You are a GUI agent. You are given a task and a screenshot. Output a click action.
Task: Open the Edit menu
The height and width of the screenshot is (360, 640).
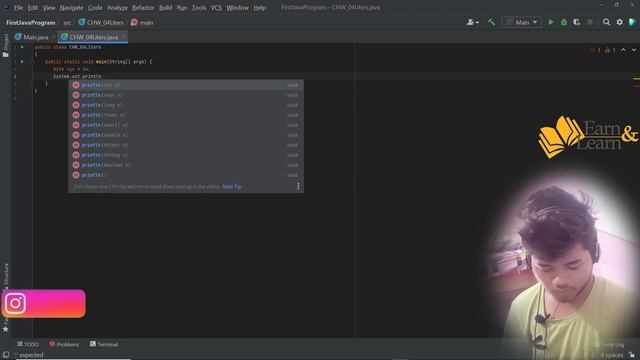pyautogui.click(x=33, y=8)
